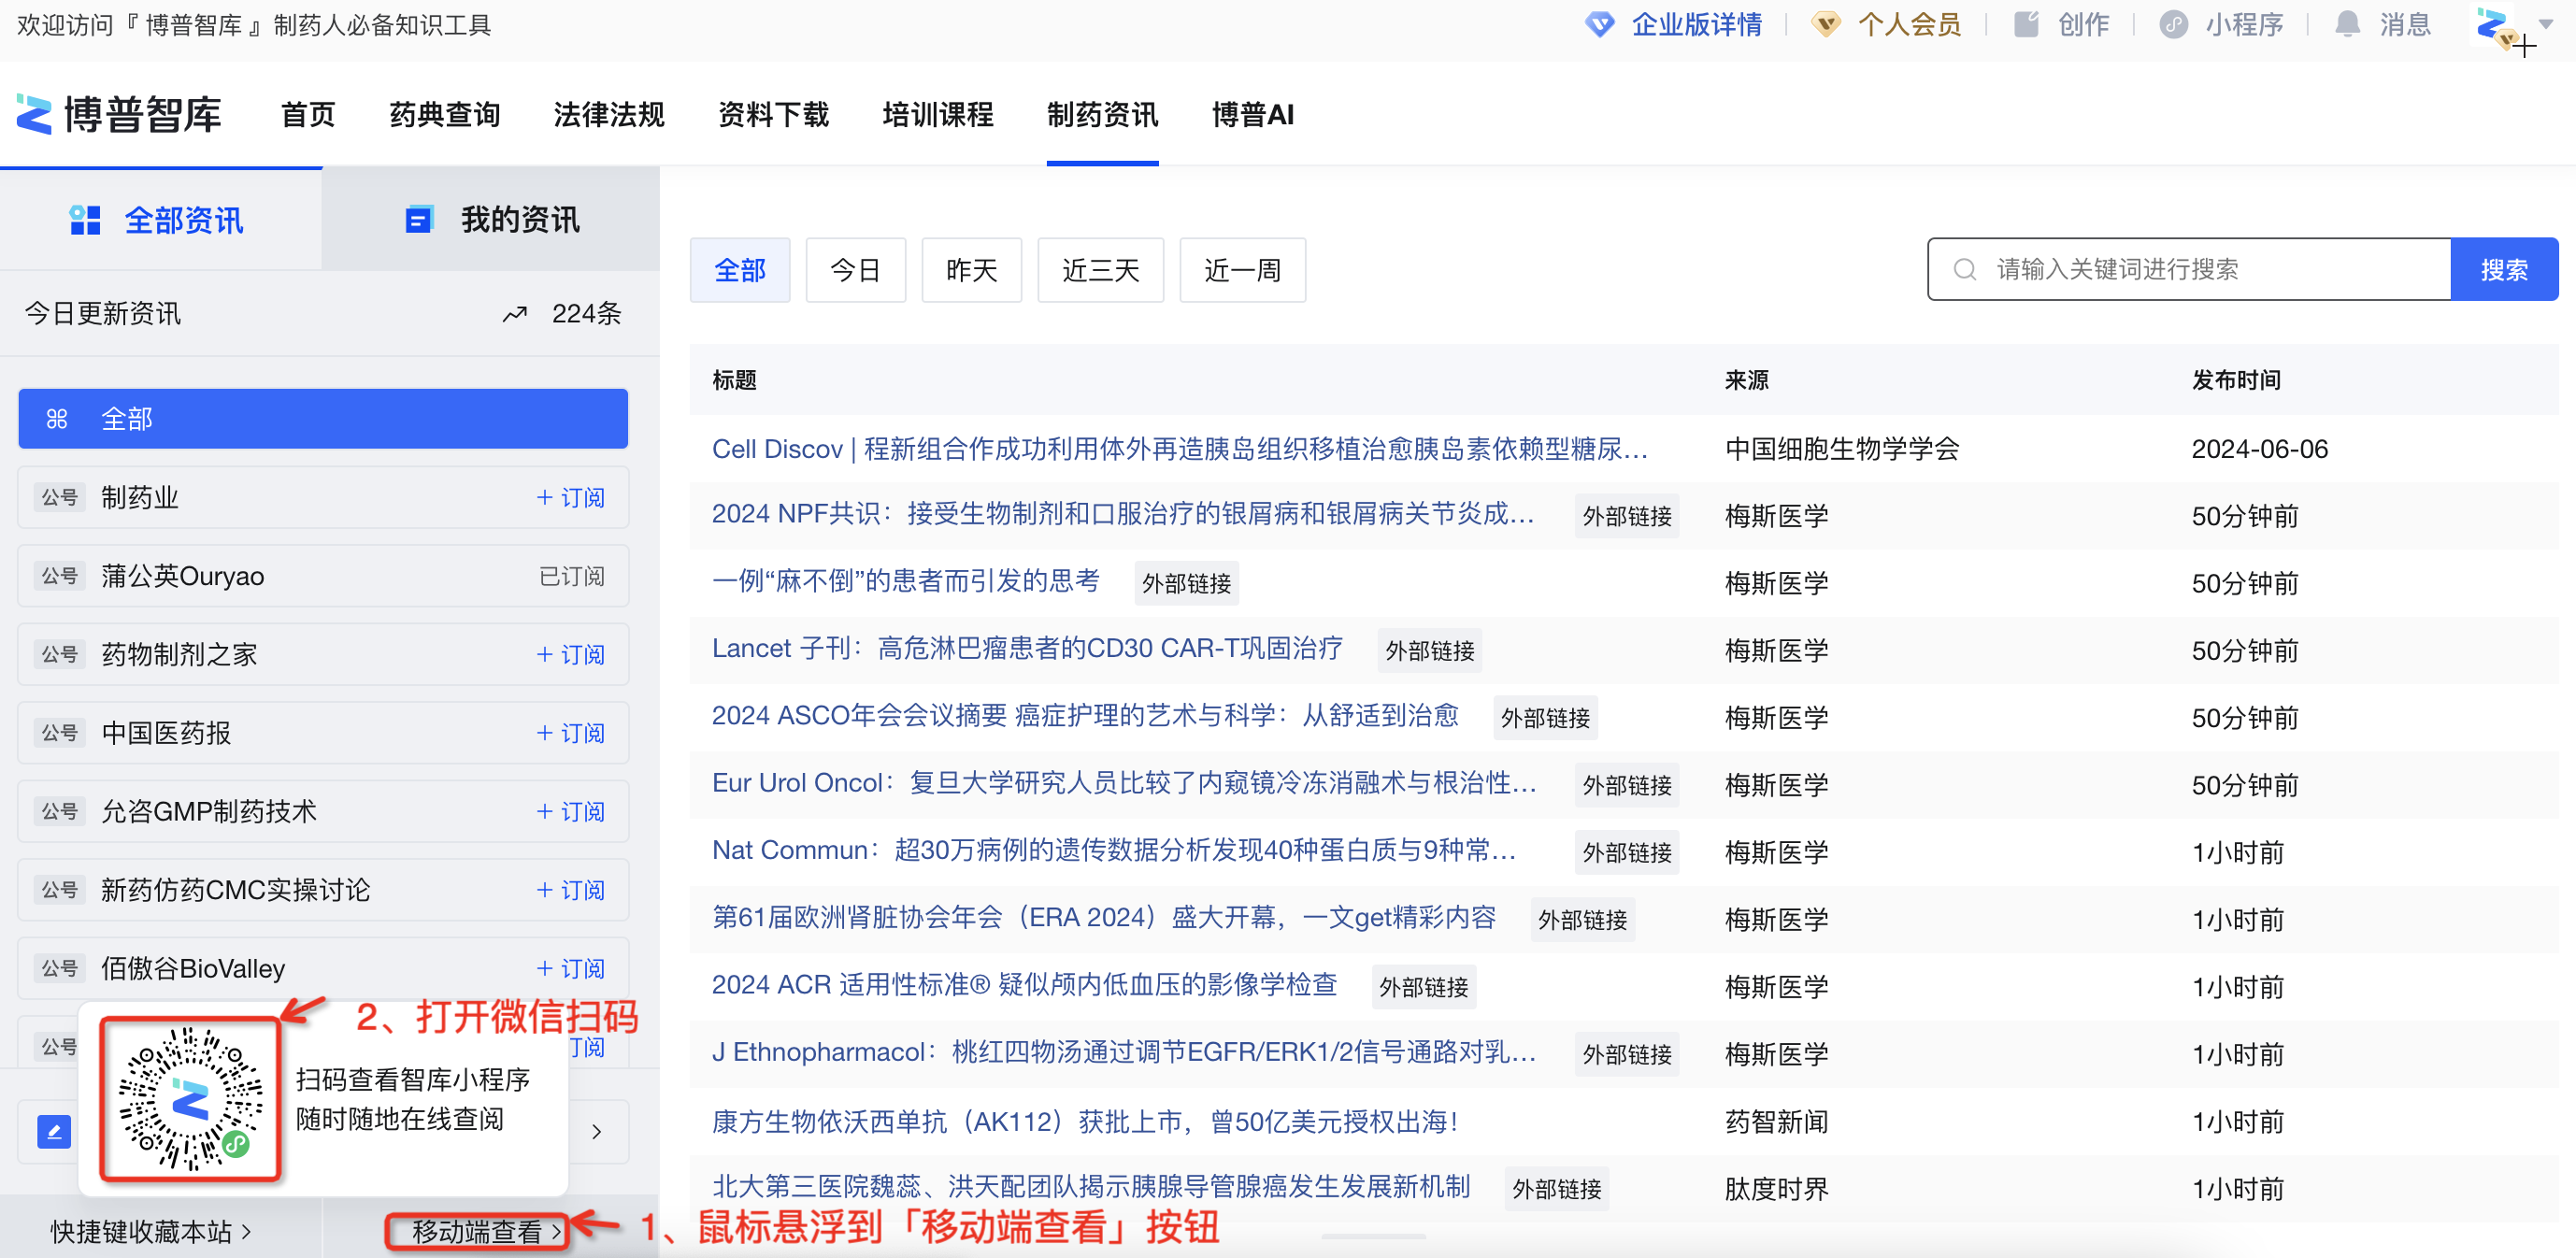Open 制药资讯 navigation tab
The image size is (2576, 1258).
(x=1103, y=115)
